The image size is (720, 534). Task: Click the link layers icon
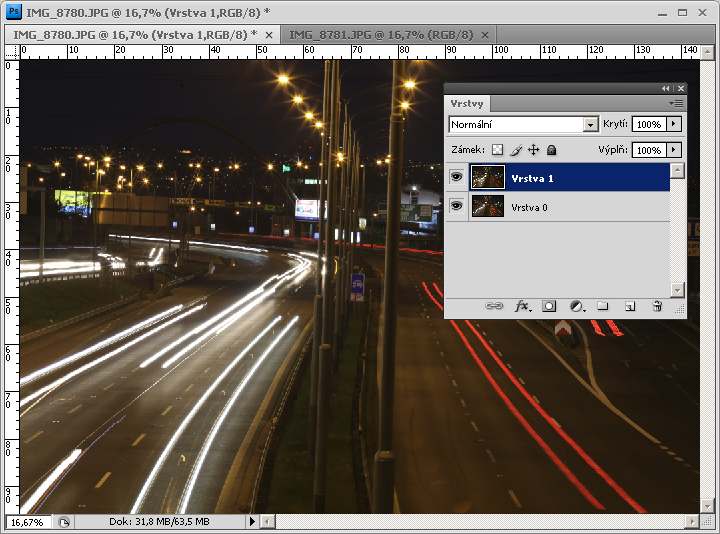(494, 306)
